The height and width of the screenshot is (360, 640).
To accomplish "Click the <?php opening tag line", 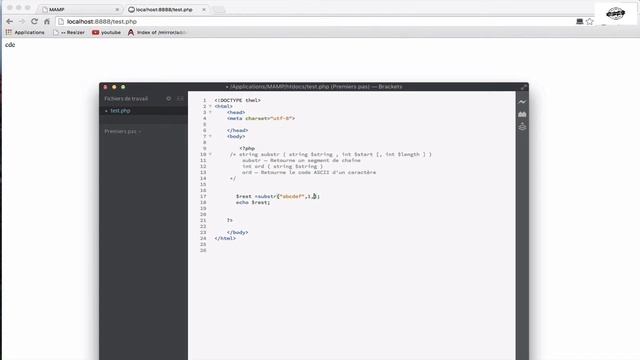I will click(247, 149).
